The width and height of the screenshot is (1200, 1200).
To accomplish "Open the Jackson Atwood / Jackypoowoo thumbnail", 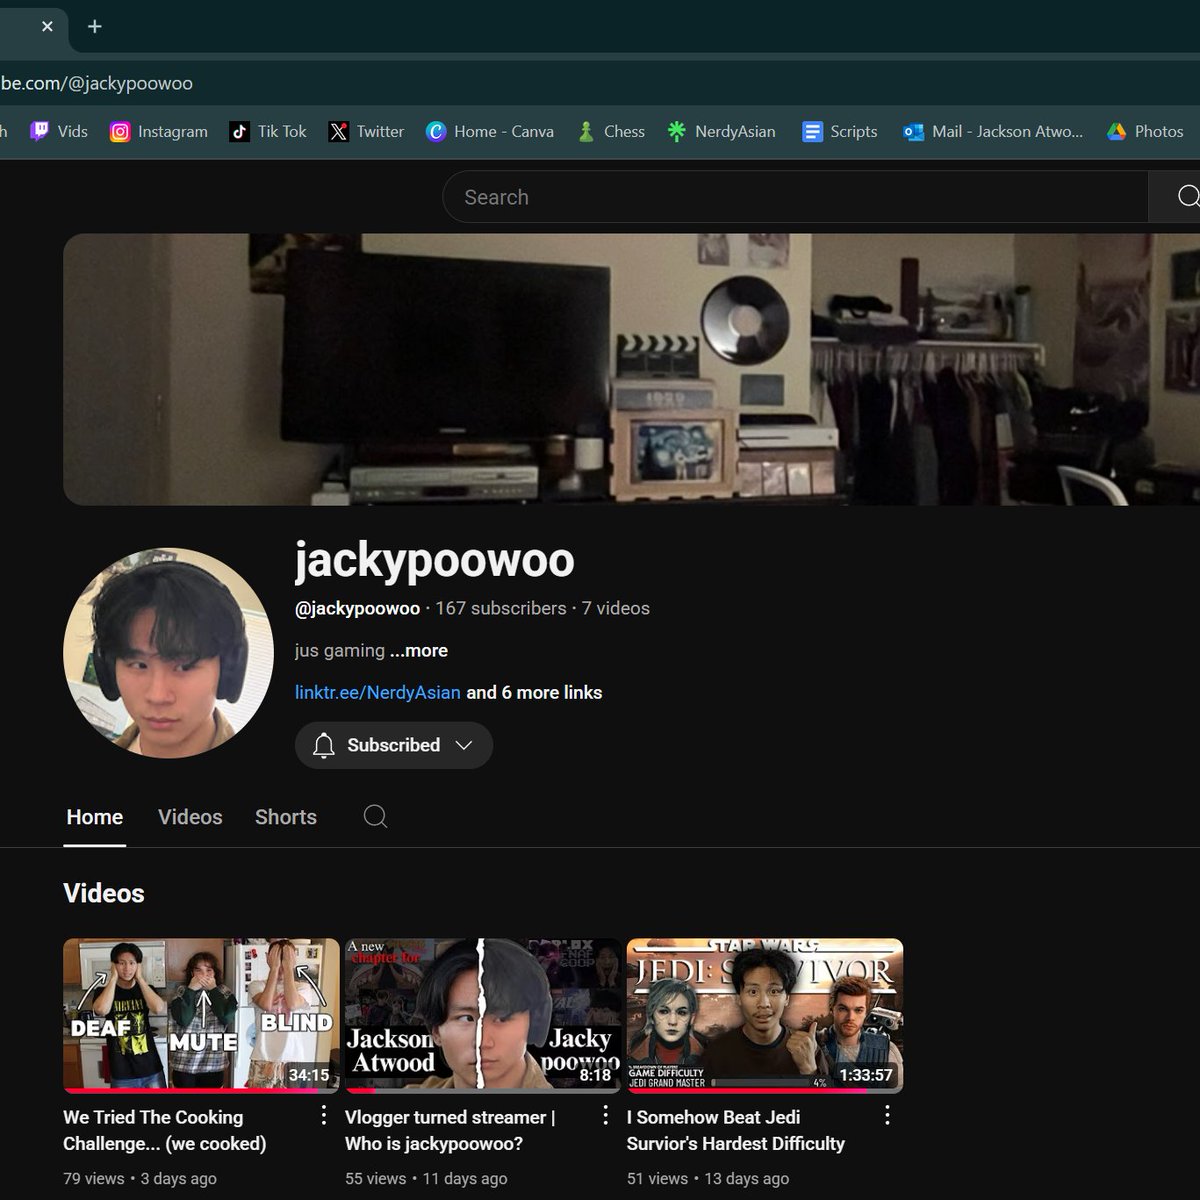I will pos(483,1016).
